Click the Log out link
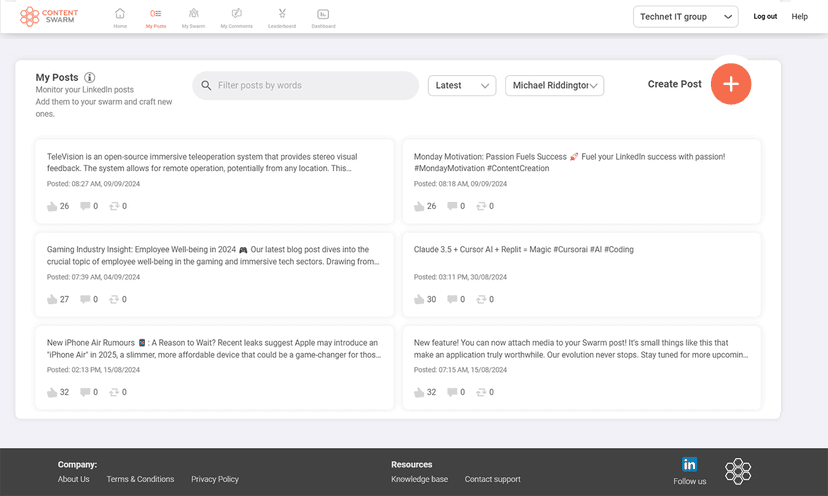The height and width of the screenshot is (496, 828). coord(765,17)
